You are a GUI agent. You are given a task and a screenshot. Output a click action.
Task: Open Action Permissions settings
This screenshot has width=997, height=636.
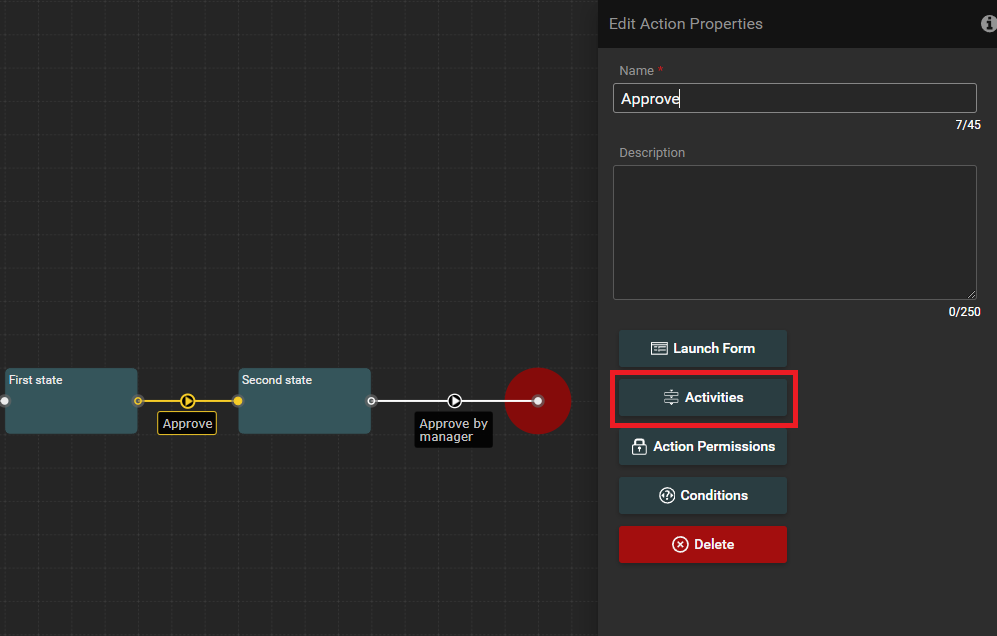703,446
